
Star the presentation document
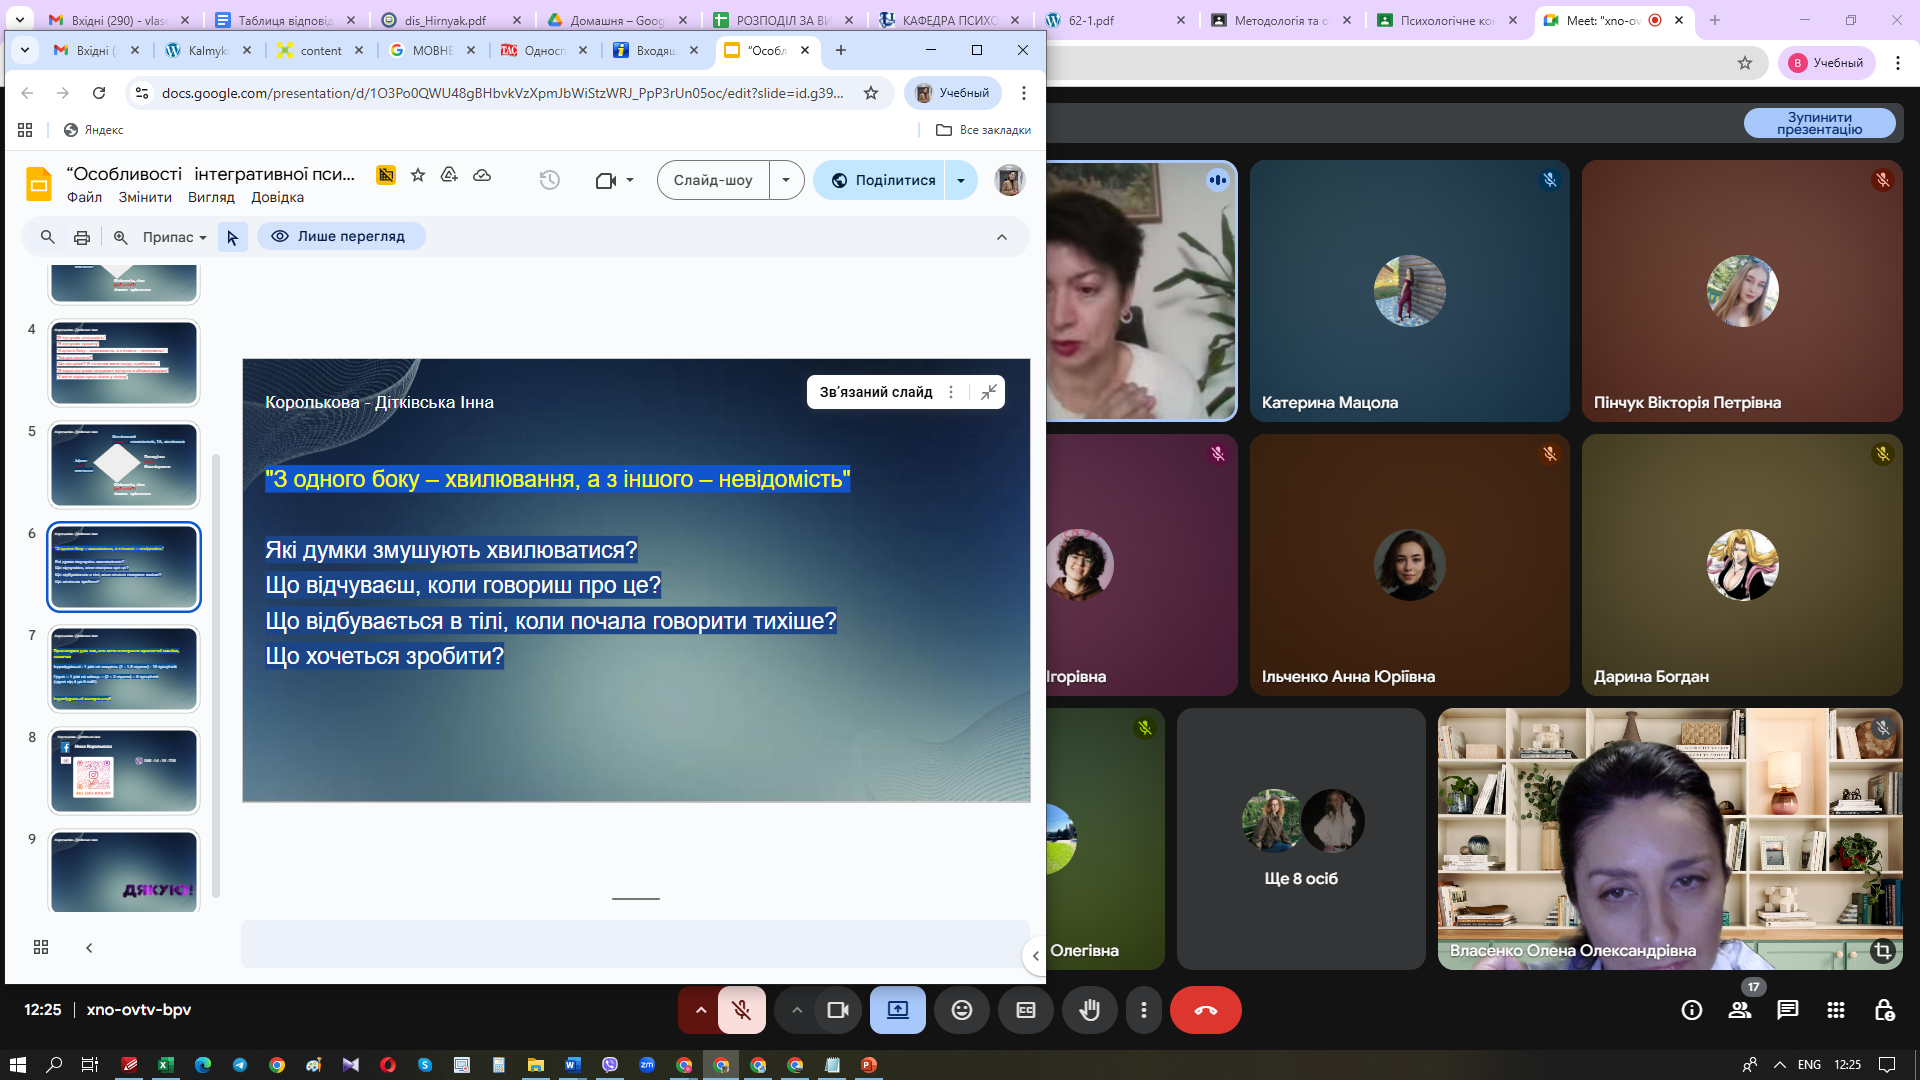click(418, 175)
